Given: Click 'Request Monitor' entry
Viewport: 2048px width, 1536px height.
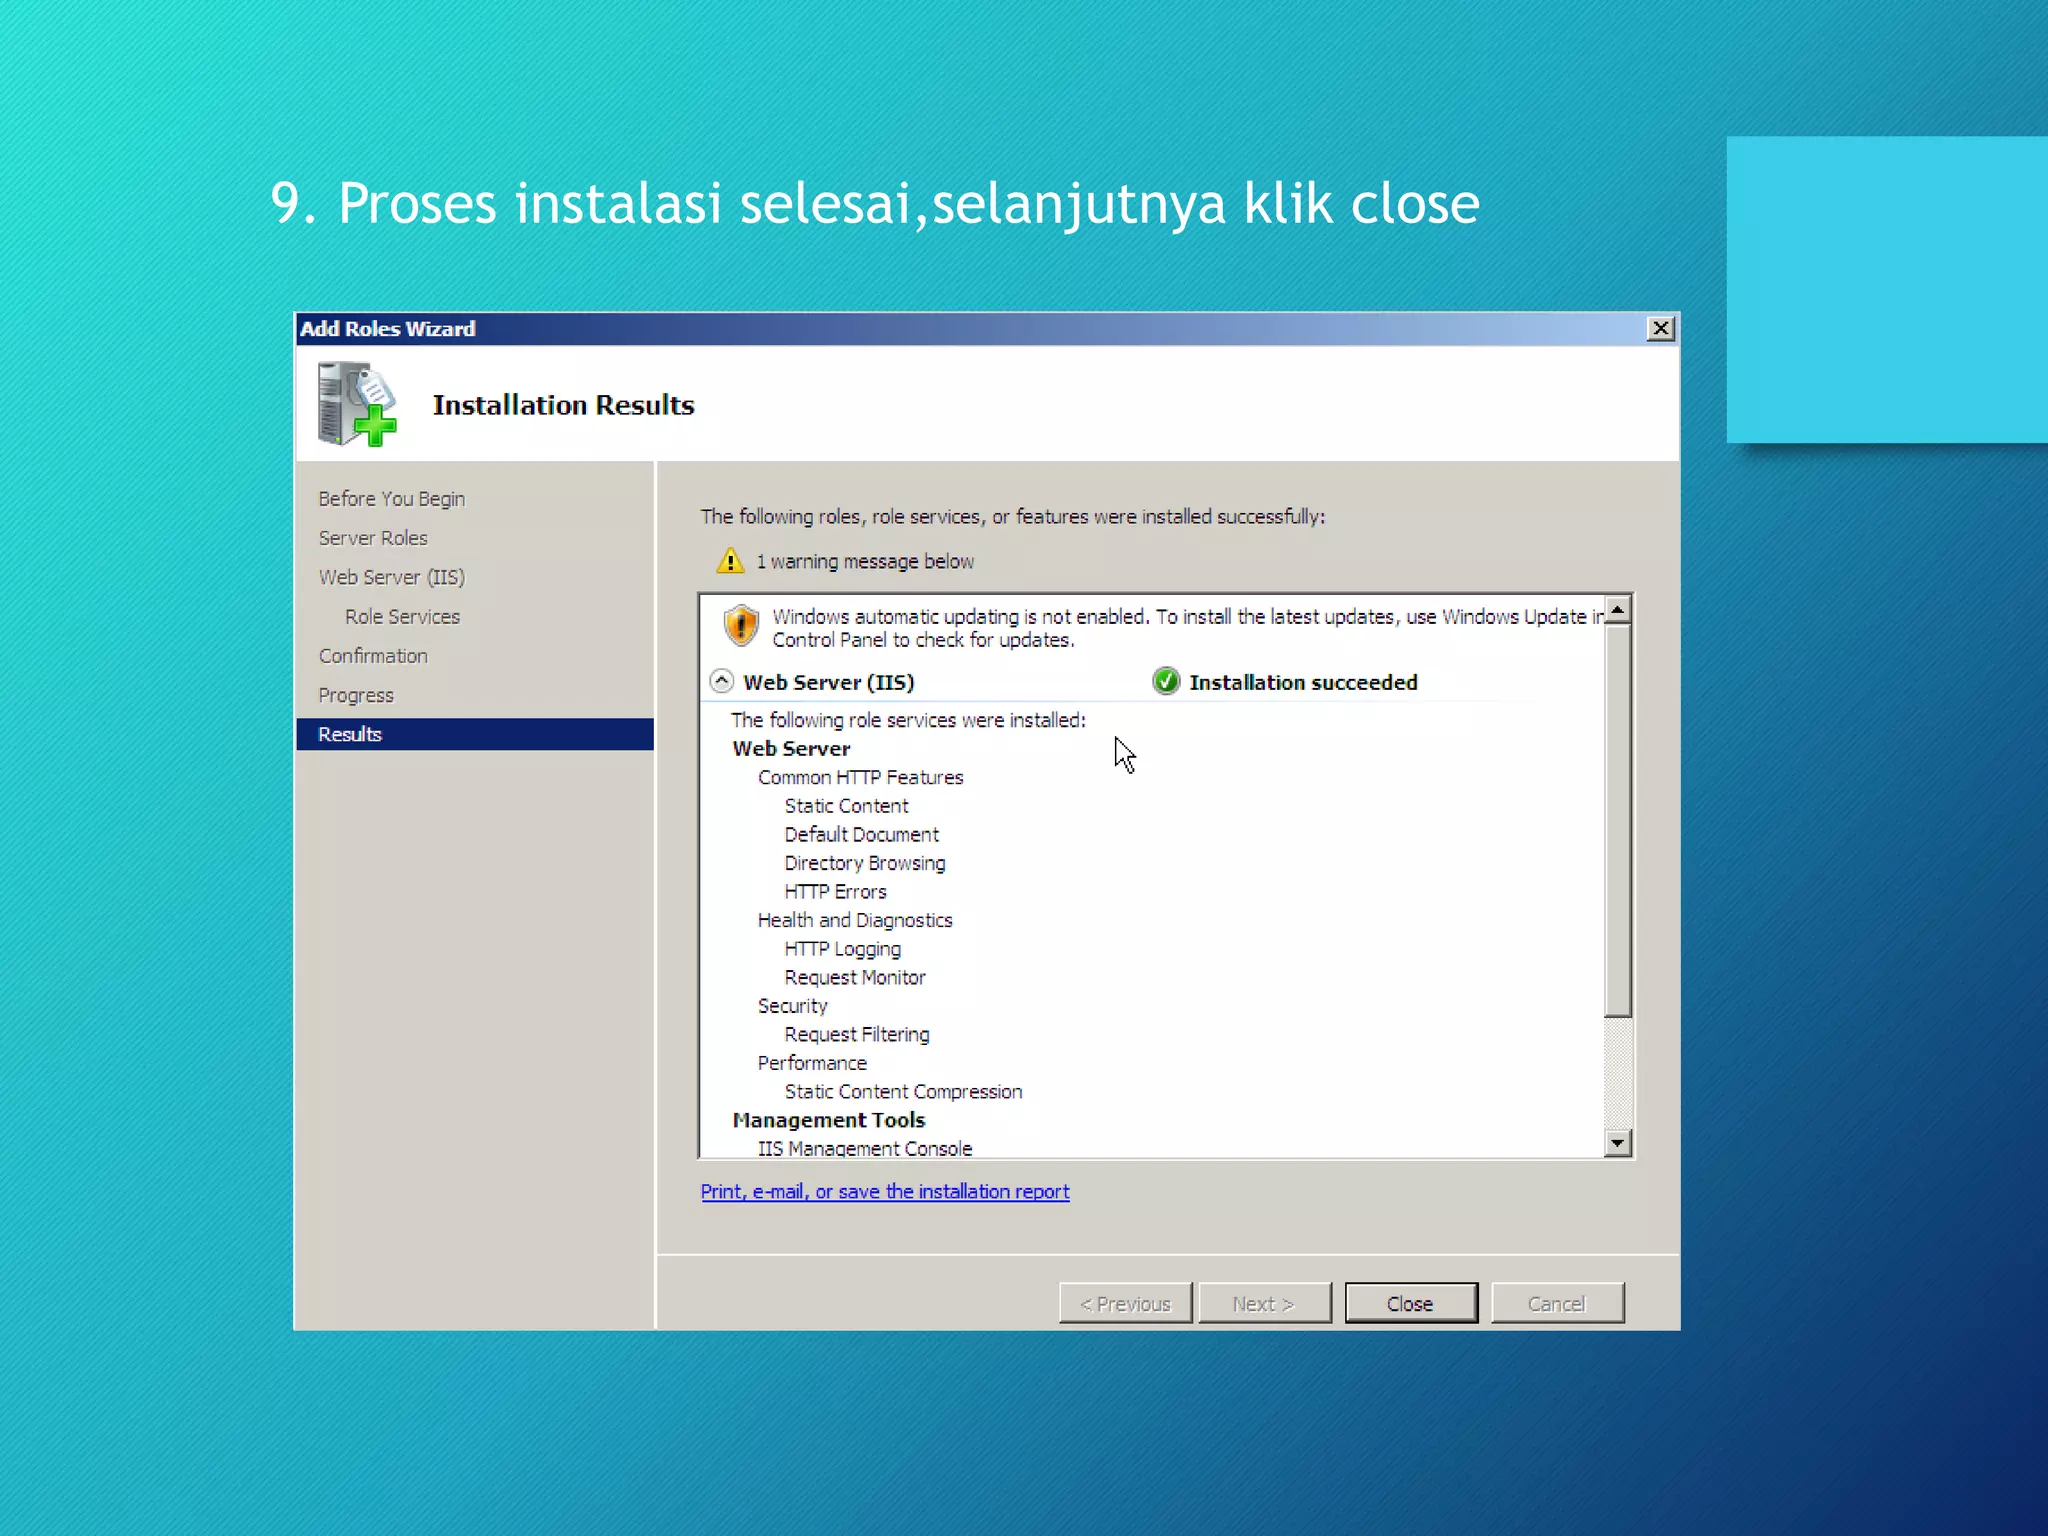Looking at the screenshot, I should click(855, 977).
